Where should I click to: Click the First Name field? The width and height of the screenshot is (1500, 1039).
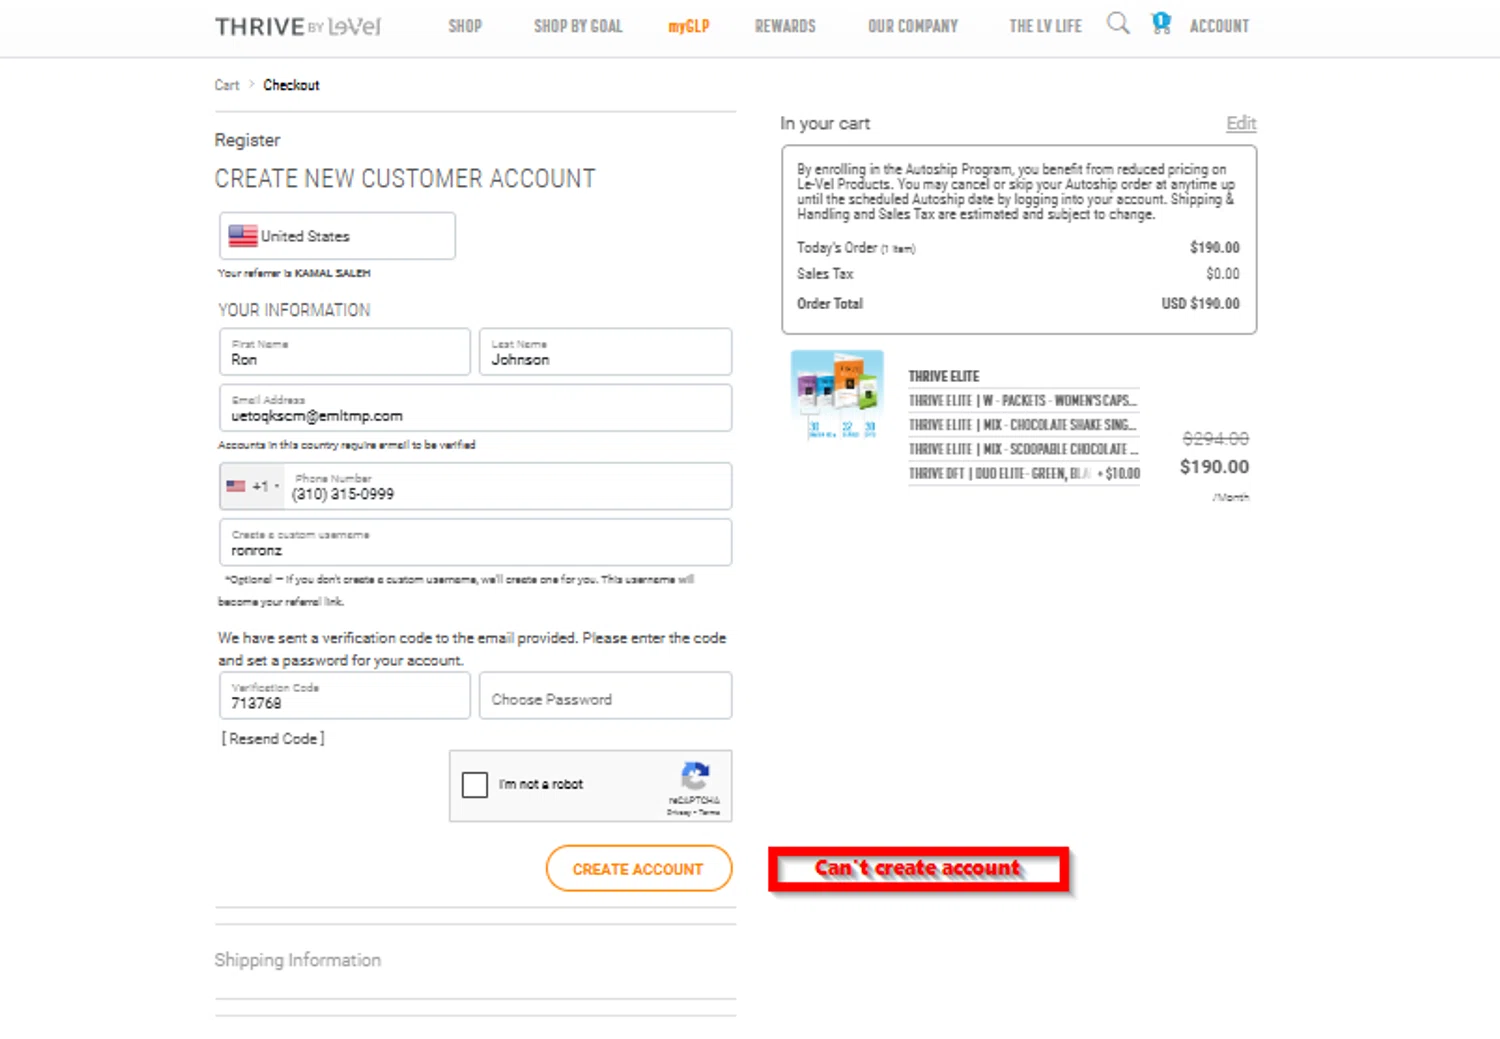coord(345,352)
